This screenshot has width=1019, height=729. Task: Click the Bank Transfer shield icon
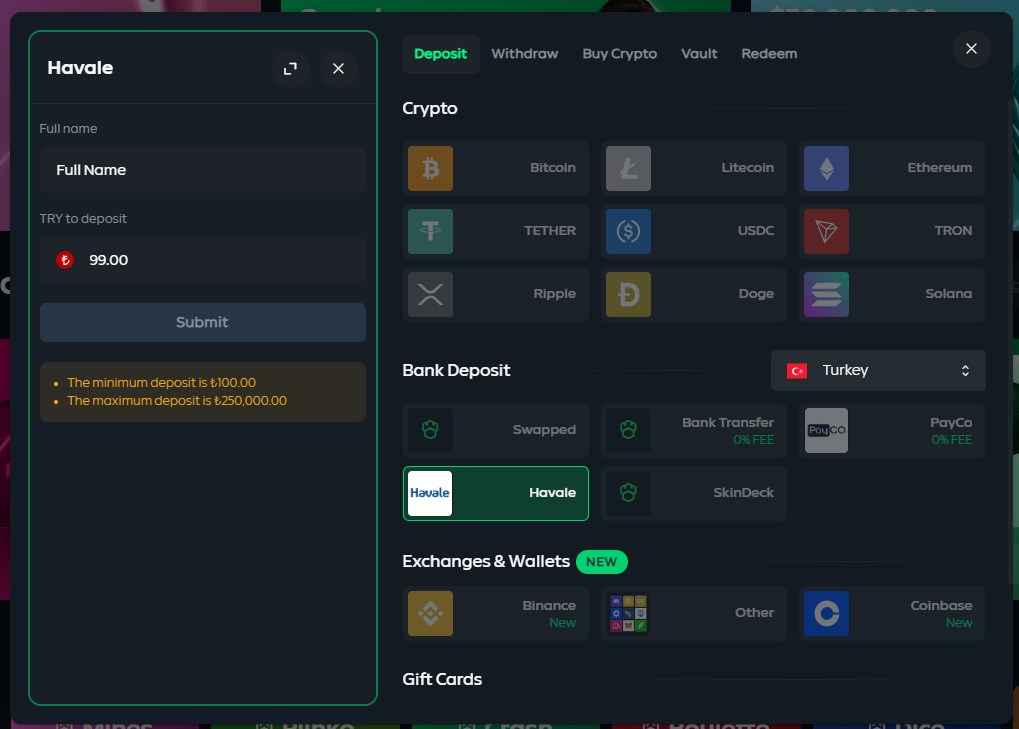(x=628, y=430)
